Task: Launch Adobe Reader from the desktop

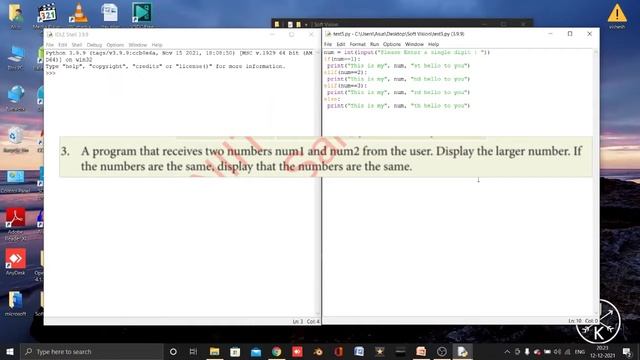Action: (16, 224)
